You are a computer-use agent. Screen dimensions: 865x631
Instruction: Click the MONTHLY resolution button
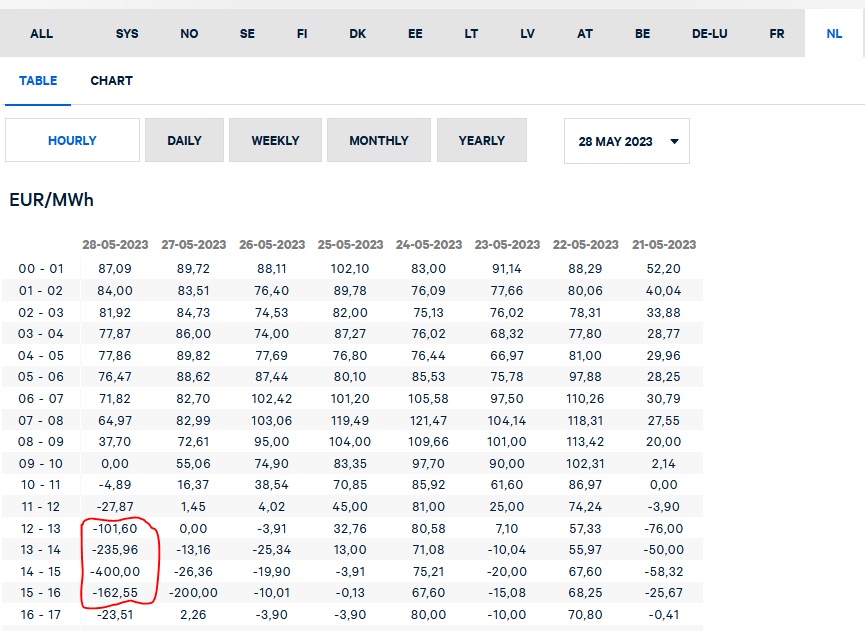pyautogui.click(x=378, y=141)
